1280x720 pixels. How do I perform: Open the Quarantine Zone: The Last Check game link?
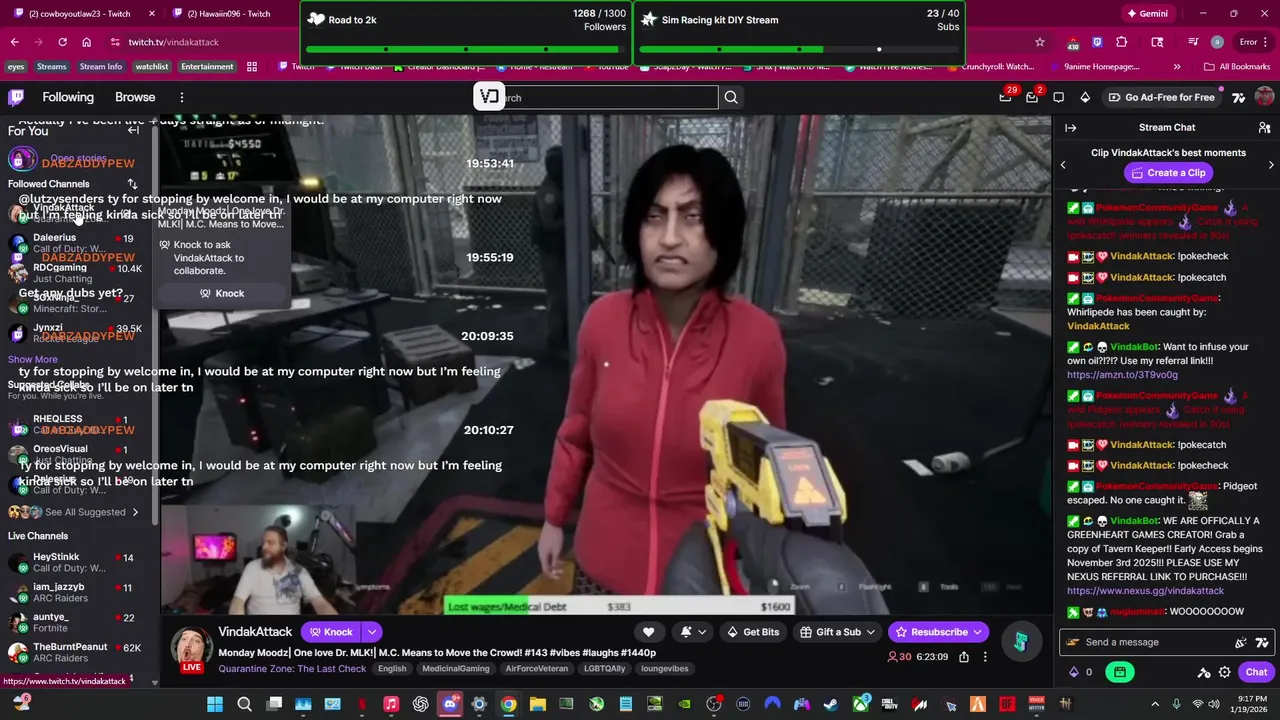pos(294,669)
